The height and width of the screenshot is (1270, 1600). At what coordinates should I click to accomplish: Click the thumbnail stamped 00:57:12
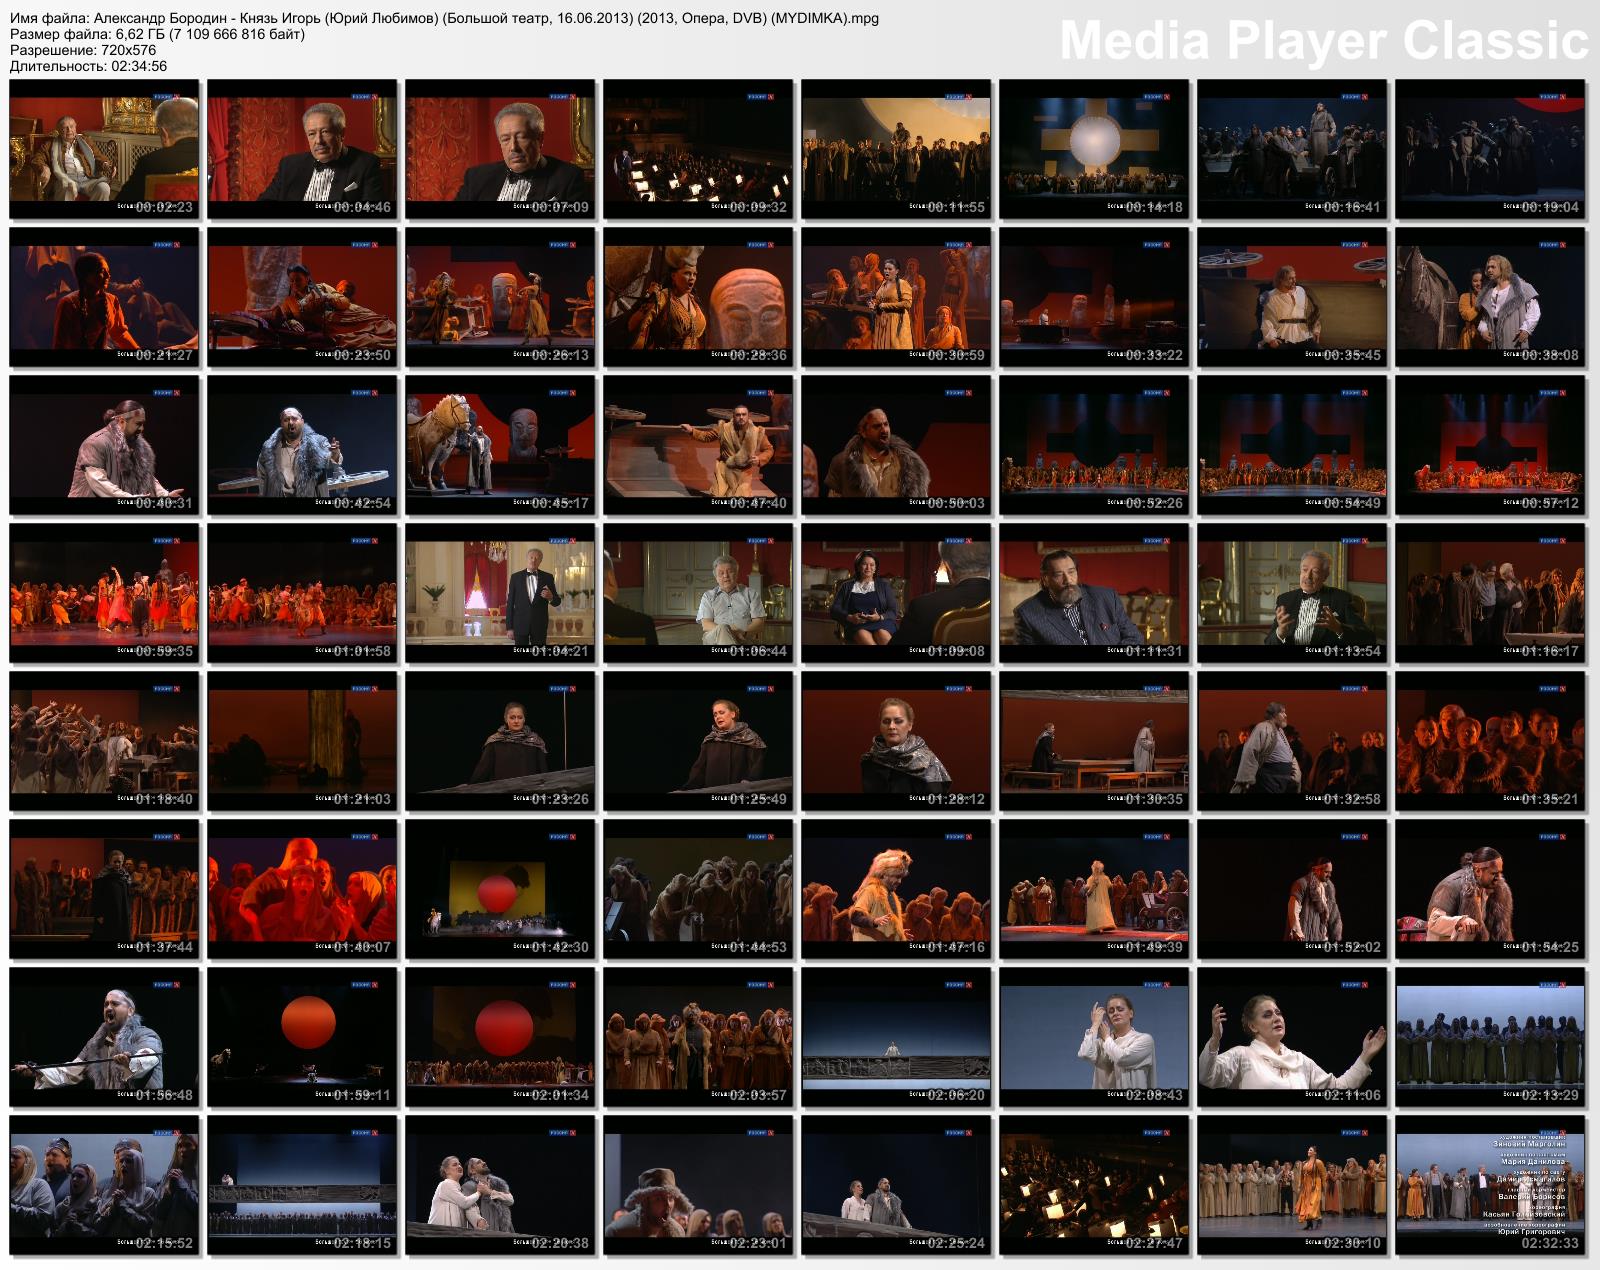(1490, 446)
